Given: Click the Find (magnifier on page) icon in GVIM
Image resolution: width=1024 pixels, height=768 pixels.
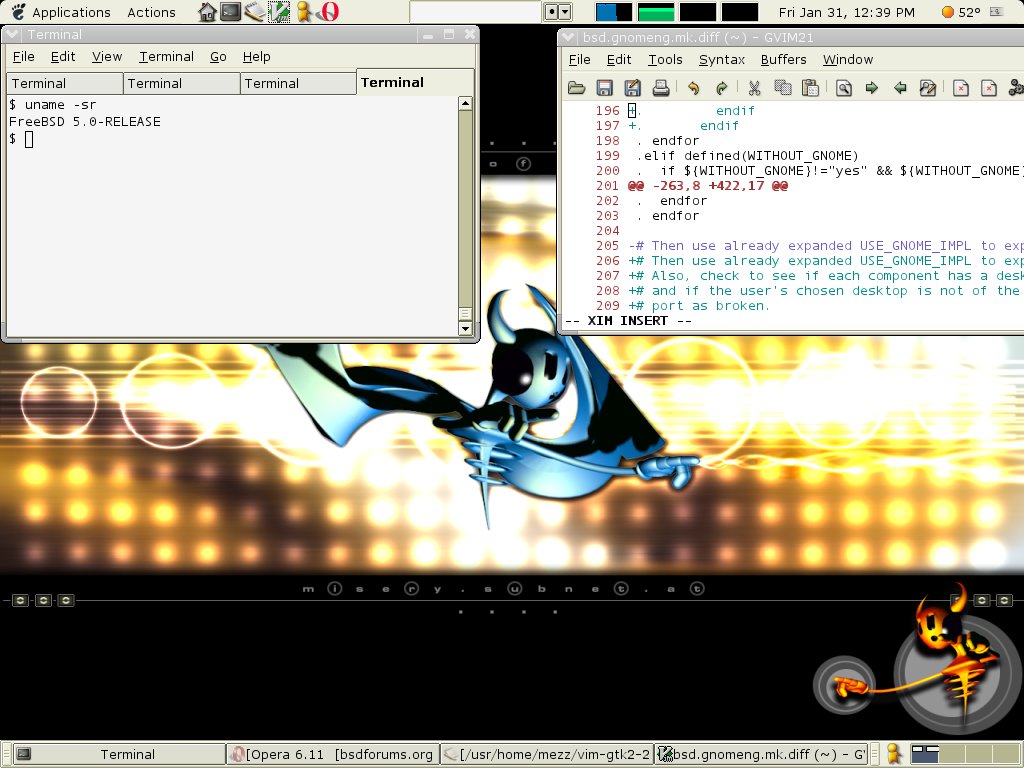Looking at the screenshot, I should click(x=844, y=88).
